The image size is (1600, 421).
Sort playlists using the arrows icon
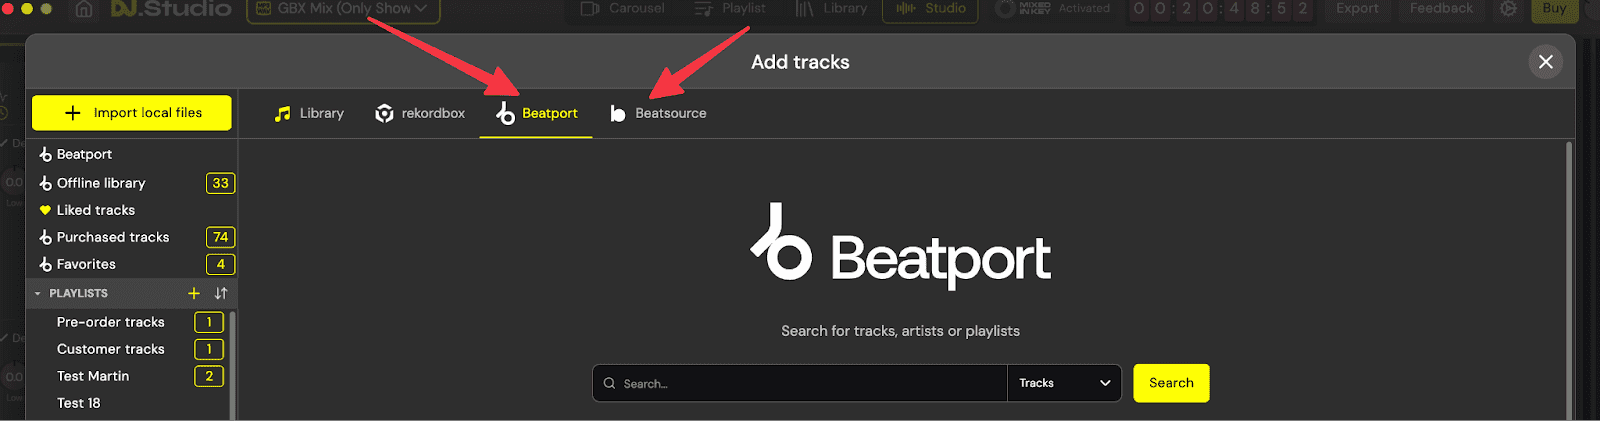coord(221,293)
